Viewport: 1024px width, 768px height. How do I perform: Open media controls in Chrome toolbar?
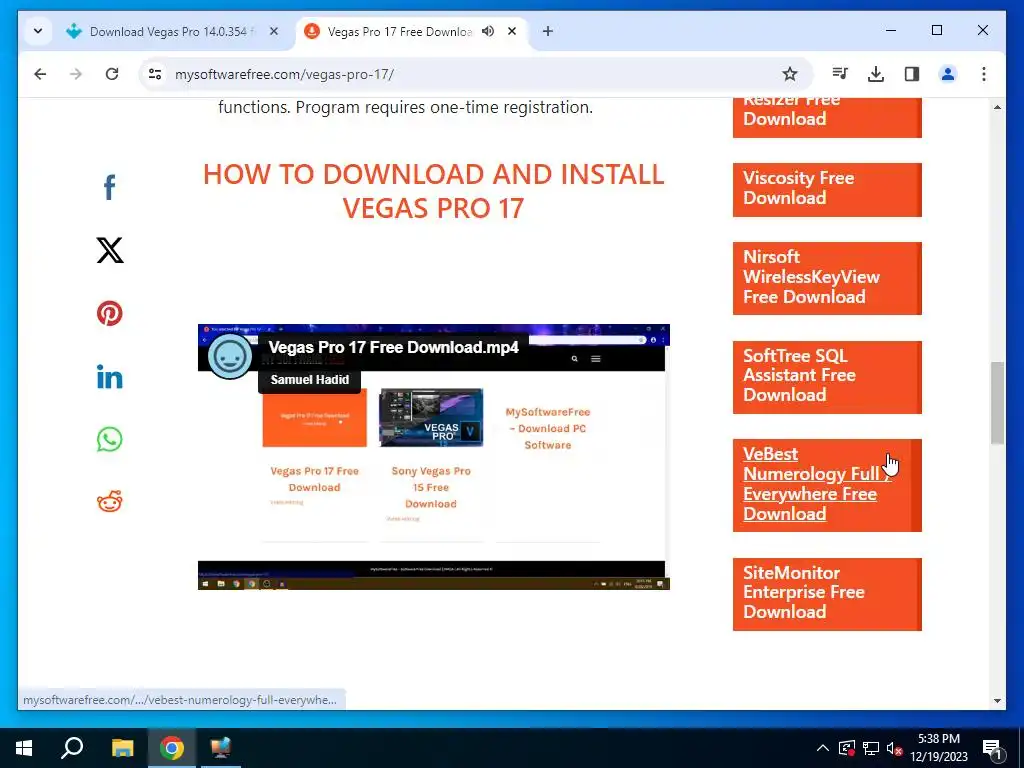pyautogui.click(x=840, y=74)
